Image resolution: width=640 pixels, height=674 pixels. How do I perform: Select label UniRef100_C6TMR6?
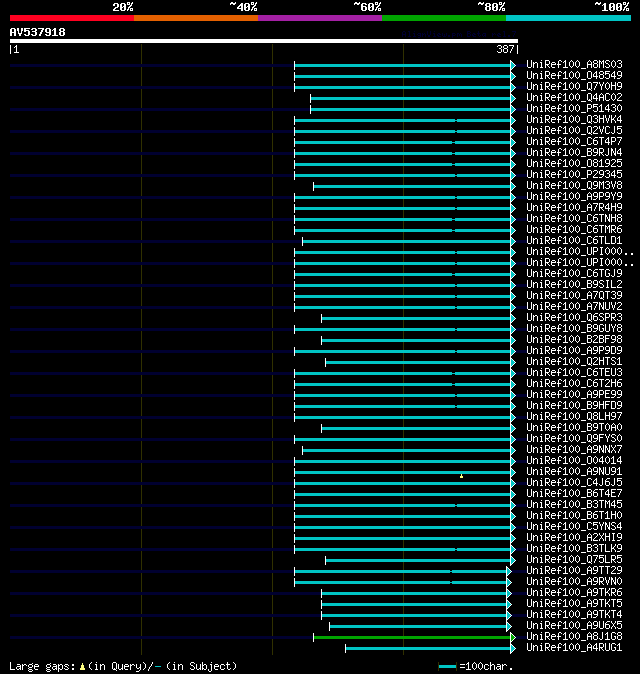point(574,230)
